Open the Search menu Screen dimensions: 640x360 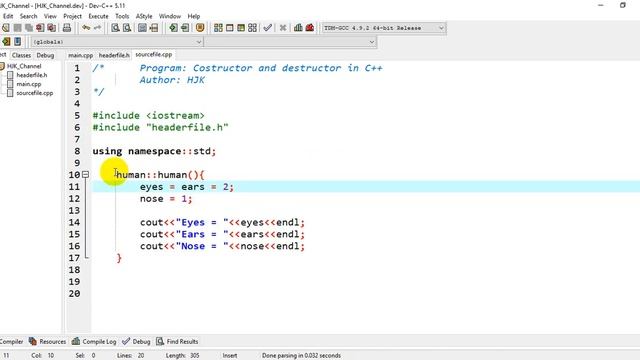[x=29, y=16]
